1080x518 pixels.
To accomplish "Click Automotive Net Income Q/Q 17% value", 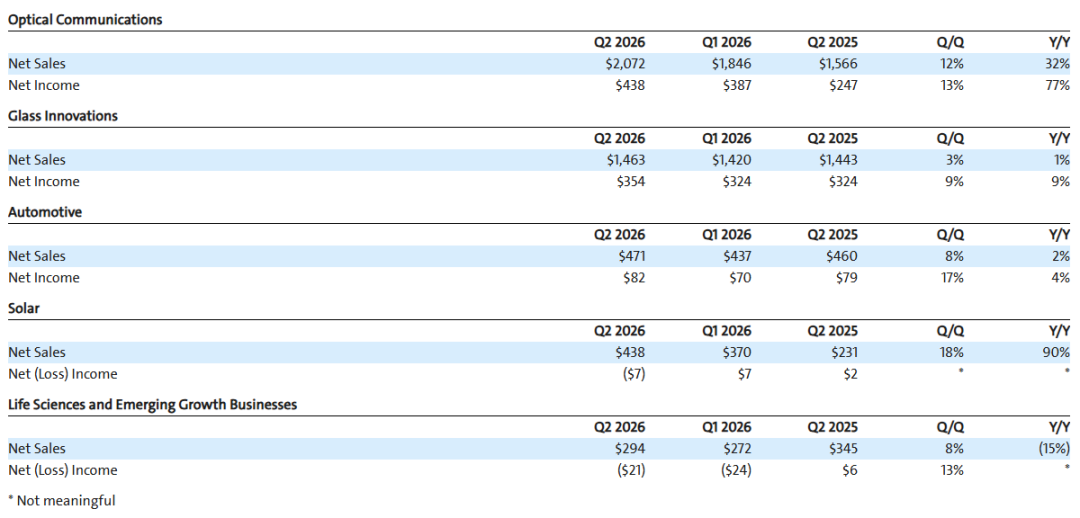I will pos(953,278).
